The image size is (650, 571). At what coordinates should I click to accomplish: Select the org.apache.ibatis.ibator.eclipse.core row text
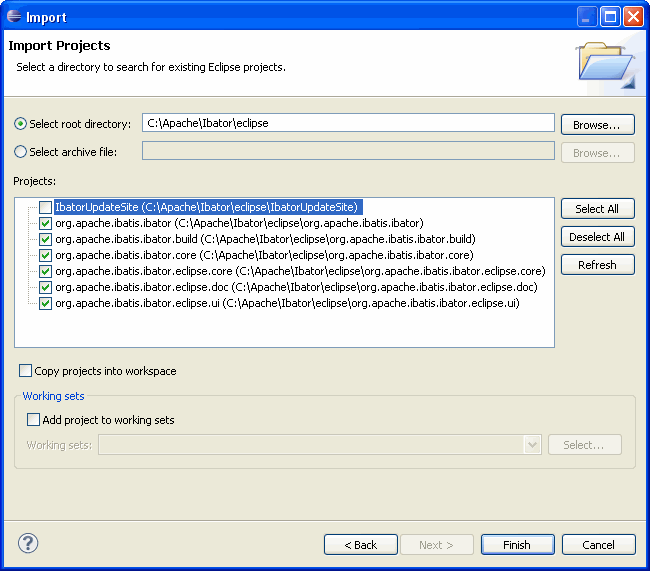coord(300,271)
